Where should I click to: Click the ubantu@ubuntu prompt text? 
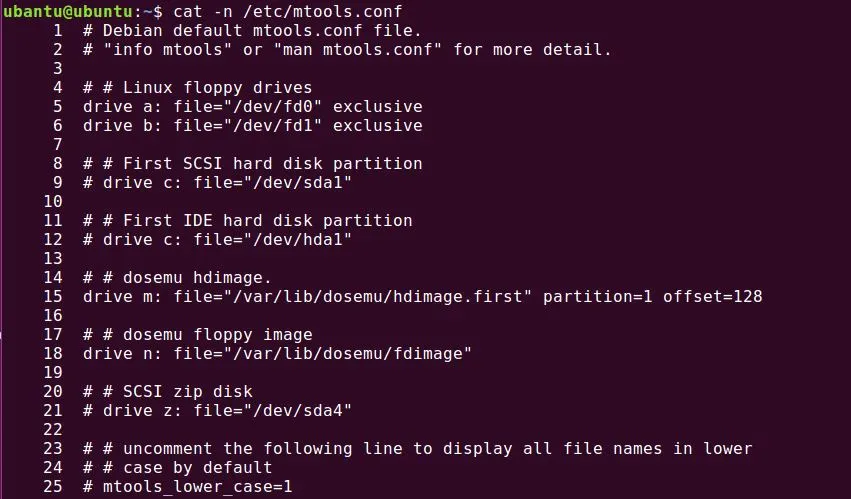(x=65, y=11)
